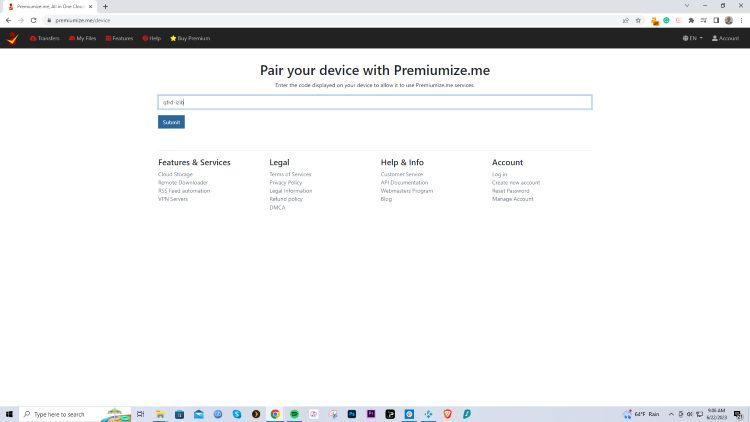Open the notification center icon

coord(738,414)
